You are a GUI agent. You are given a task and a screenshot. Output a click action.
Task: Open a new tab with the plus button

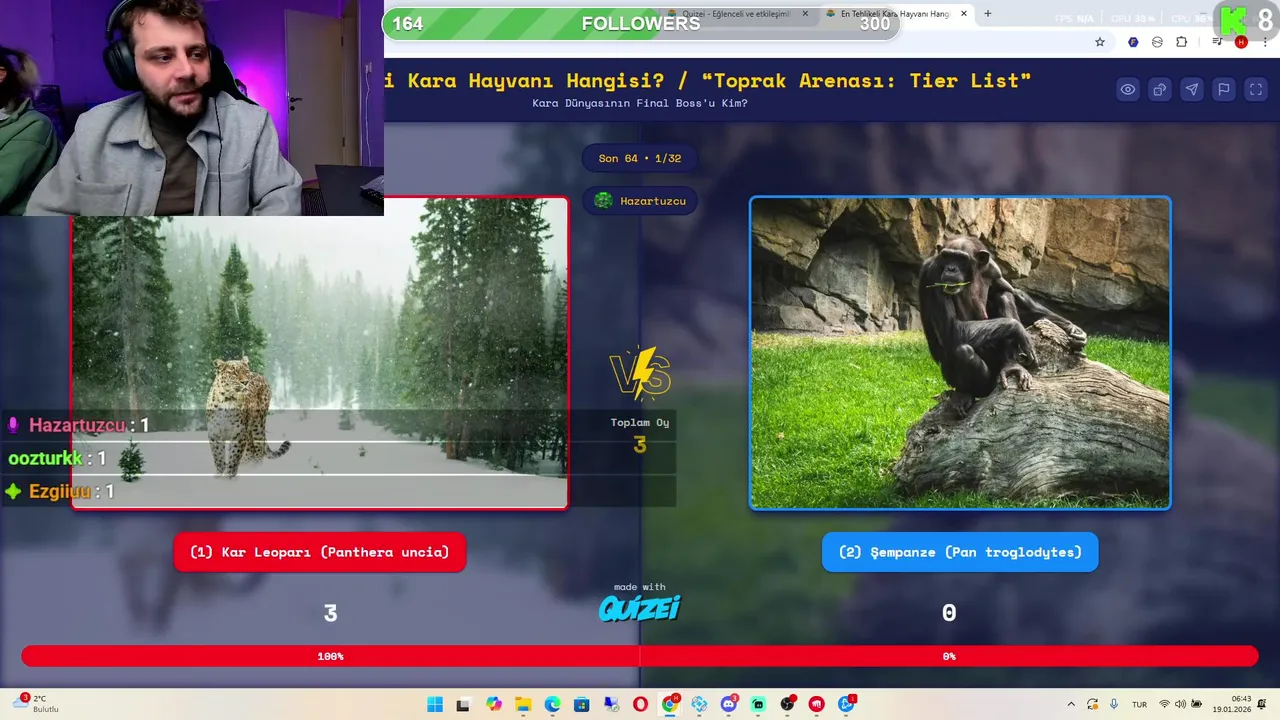(x=988, y=14)
